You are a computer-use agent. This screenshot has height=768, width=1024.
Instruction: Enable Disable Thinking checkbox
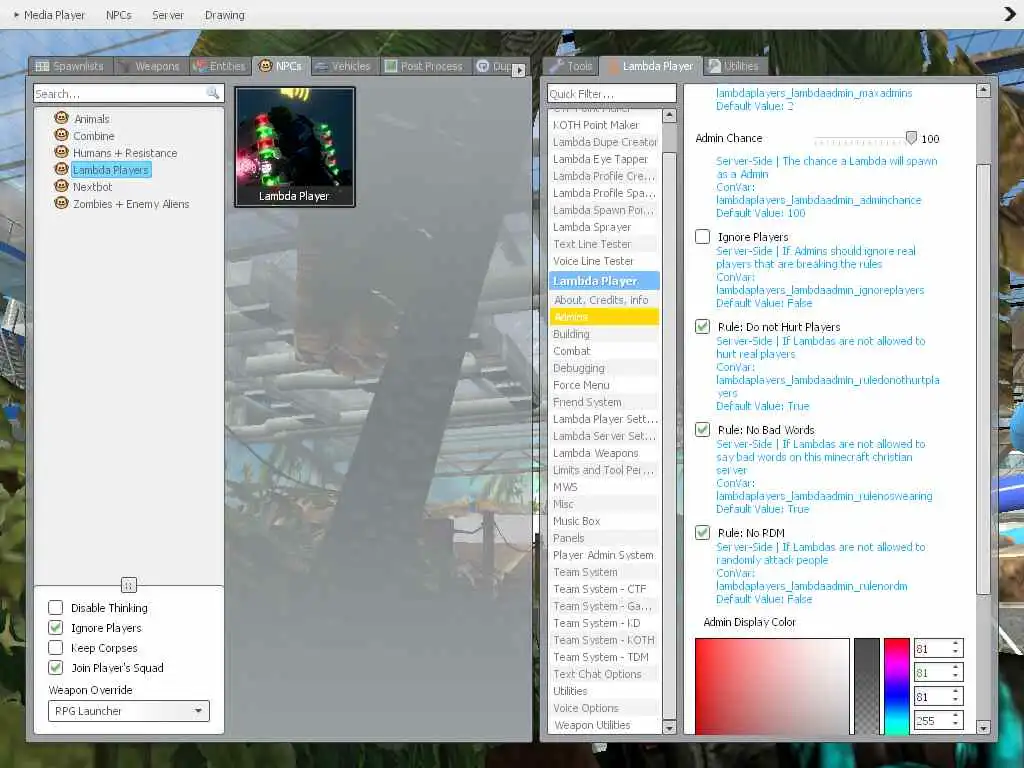[x=56, y=607]
